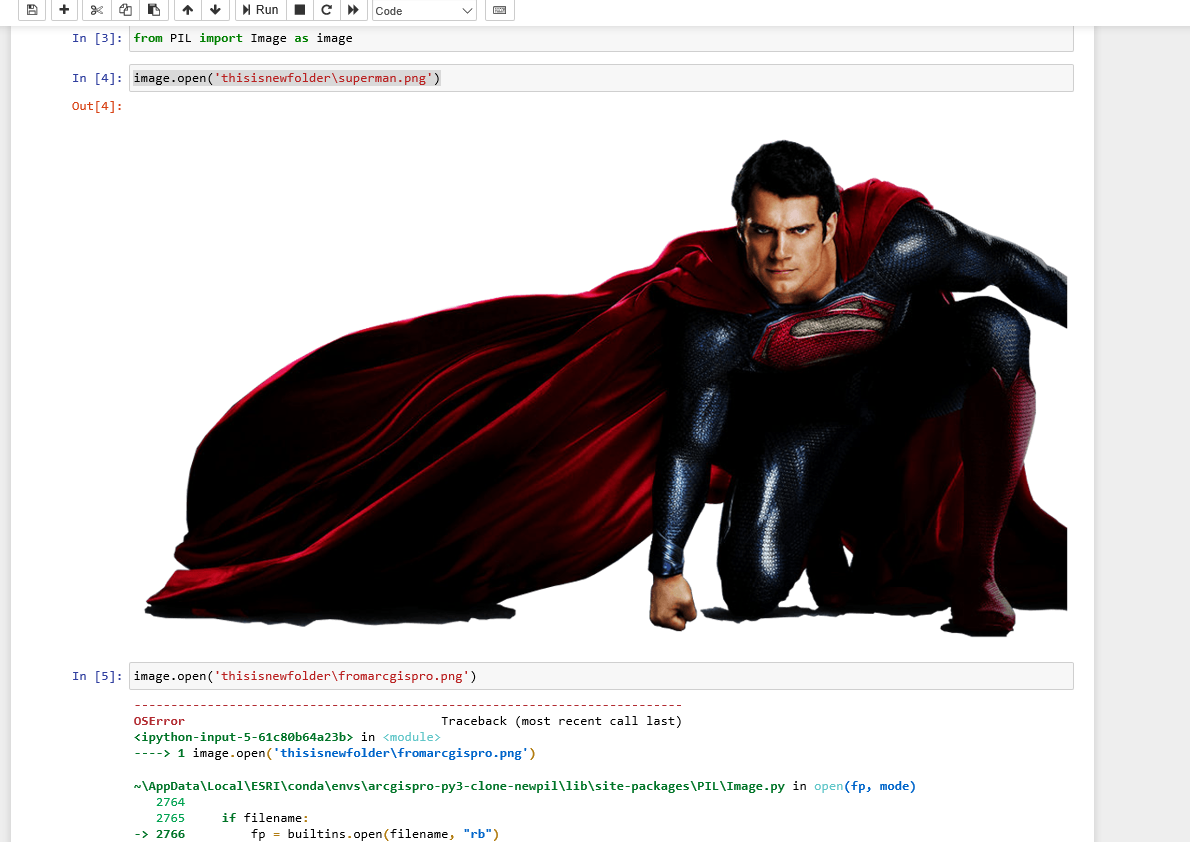
Task: Save the notebook with the floppy disk icon
Action: [32, 10]
